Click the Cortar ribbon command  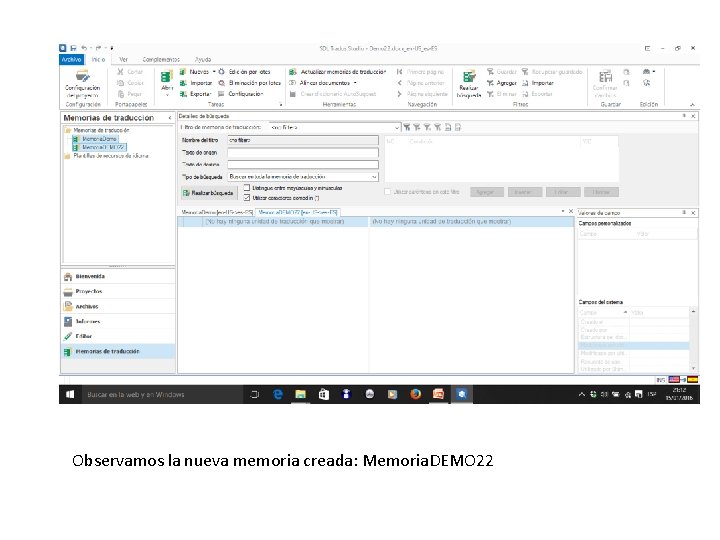coord(130,72)
